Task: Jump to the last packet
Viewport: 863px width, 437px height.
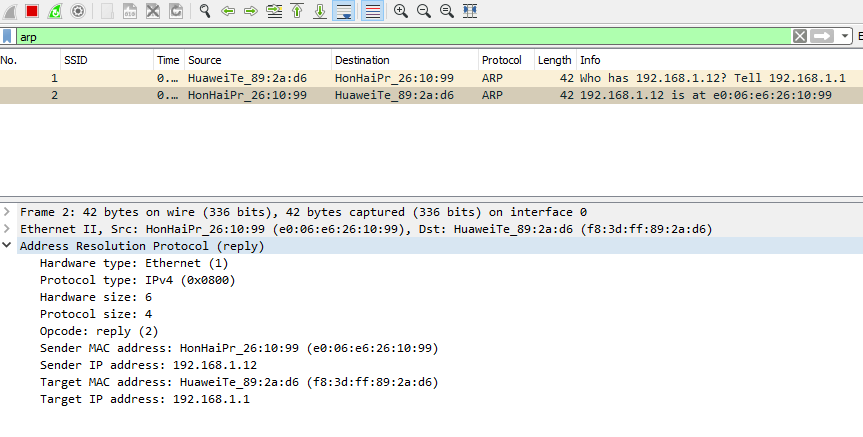Action: point(320,11)
